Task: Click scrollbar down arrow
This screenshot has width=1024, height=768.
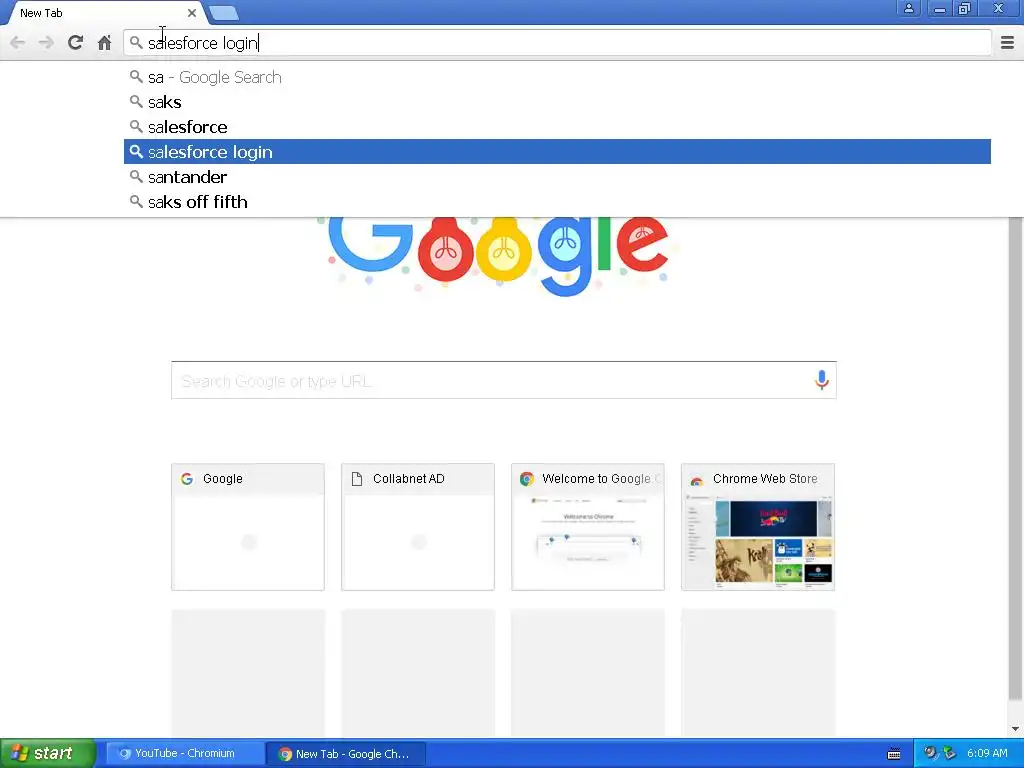Action: 1015,729
